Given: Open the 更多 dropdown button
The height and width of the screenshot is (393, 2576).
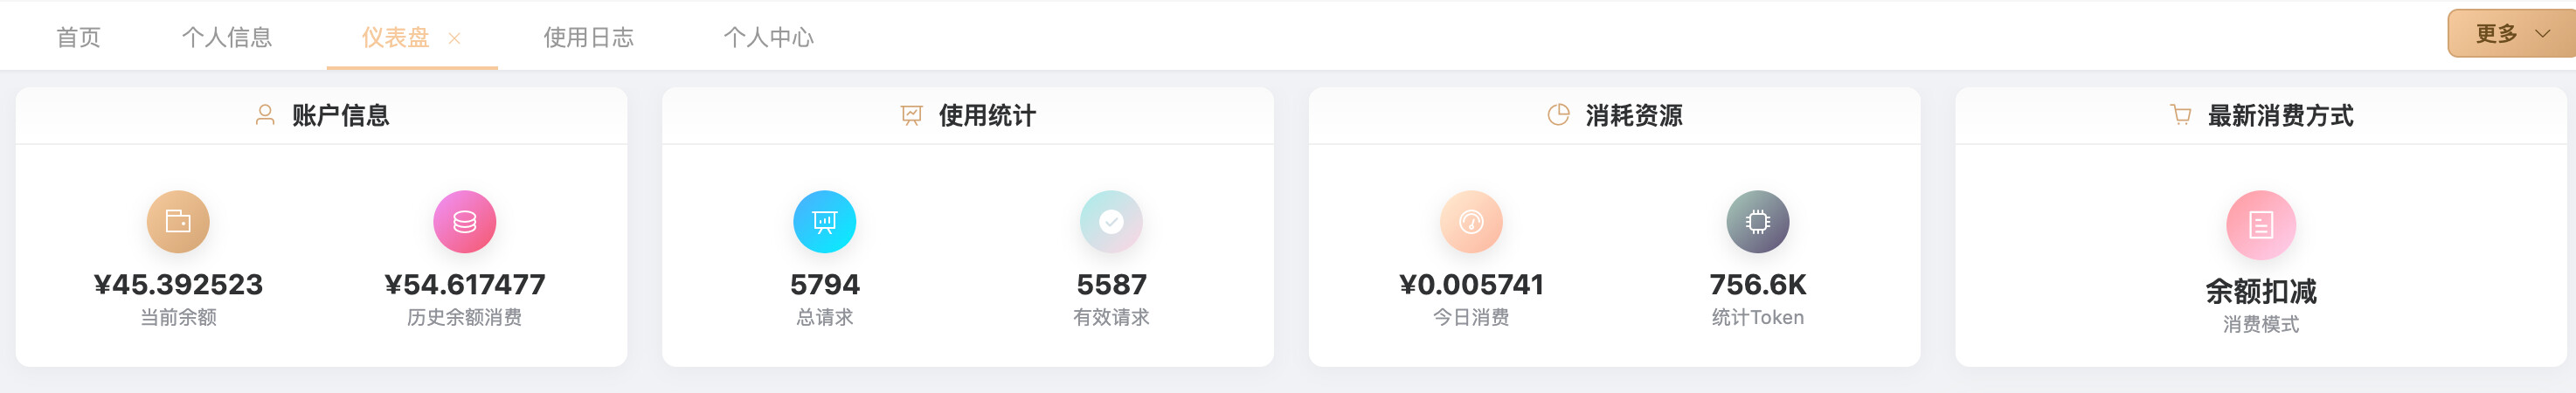Looking at the screenshot, I should 2511,34.
